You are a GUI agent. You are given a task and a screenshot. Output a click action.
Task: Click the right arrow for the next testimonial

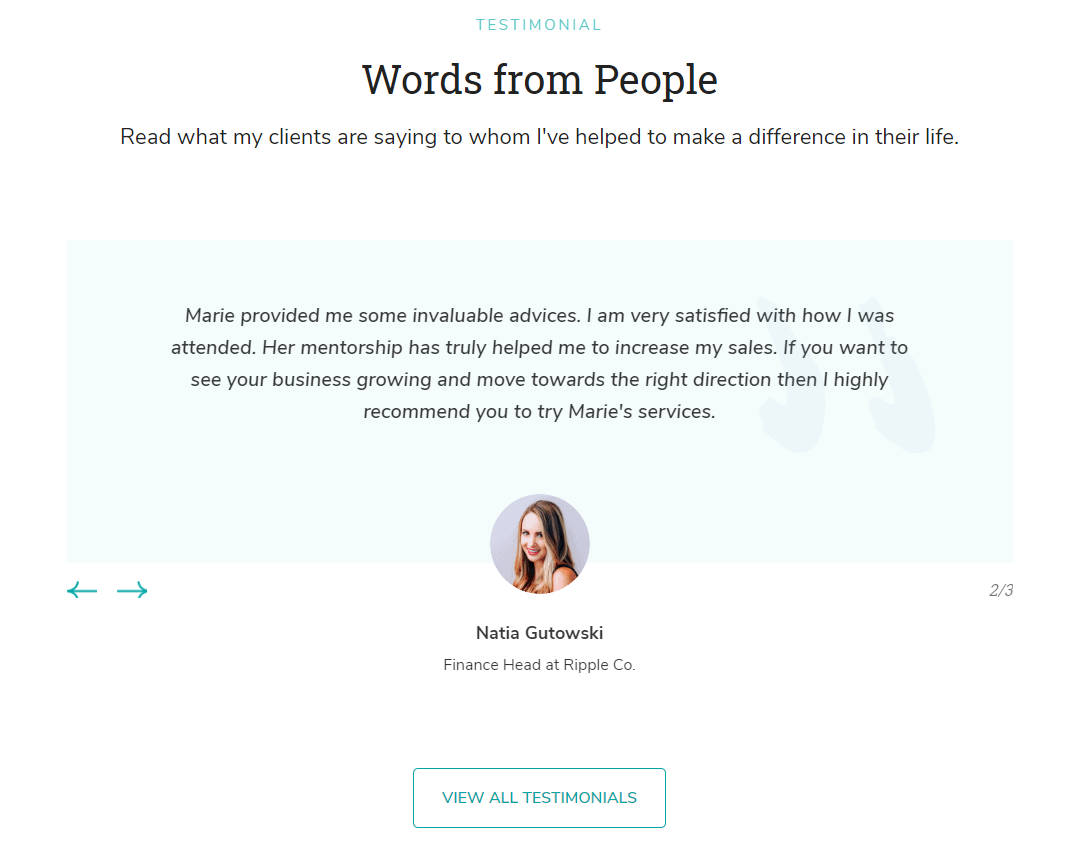click(131, 590)
